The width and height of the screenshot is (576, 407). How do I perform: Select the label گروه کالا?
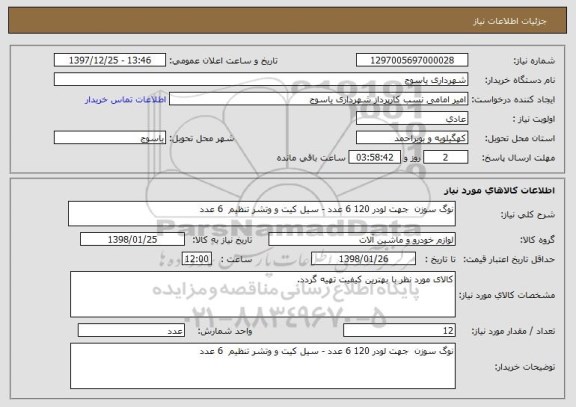537,240
